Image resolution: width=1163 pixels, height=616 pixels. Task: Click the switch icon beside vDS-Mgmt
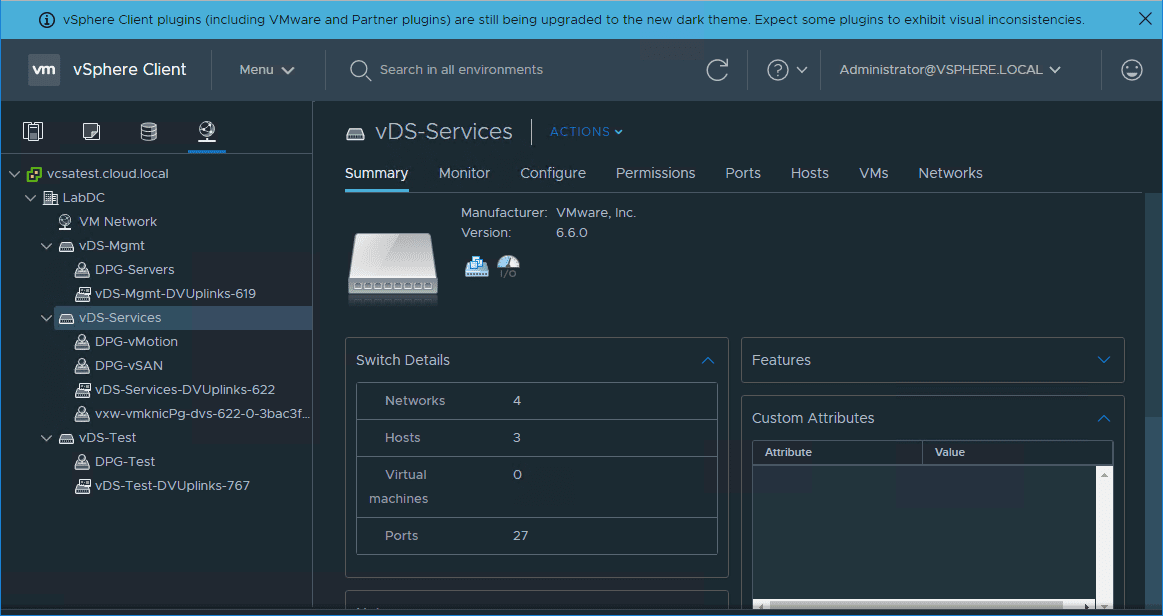(66, 246)
